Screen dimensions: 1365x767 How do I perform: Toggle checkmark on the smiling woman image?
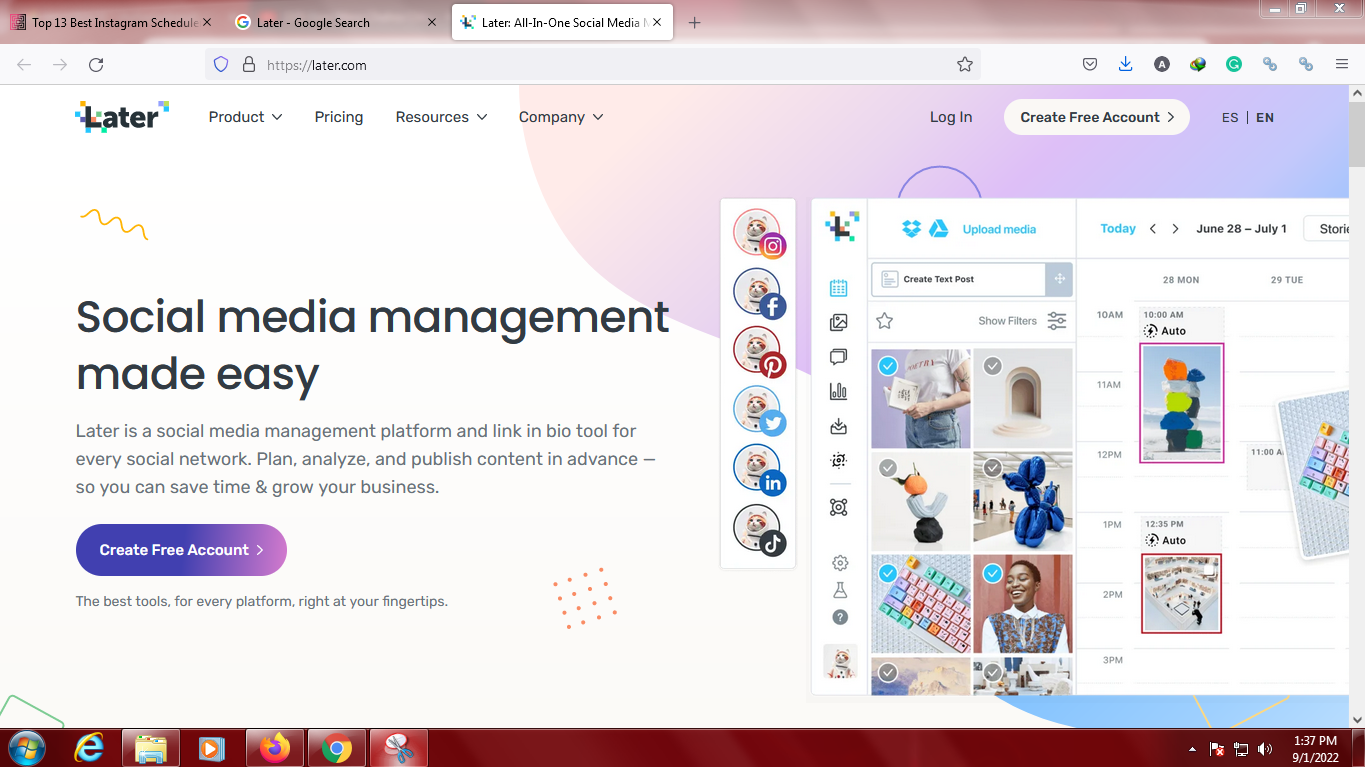coord(992,574)
